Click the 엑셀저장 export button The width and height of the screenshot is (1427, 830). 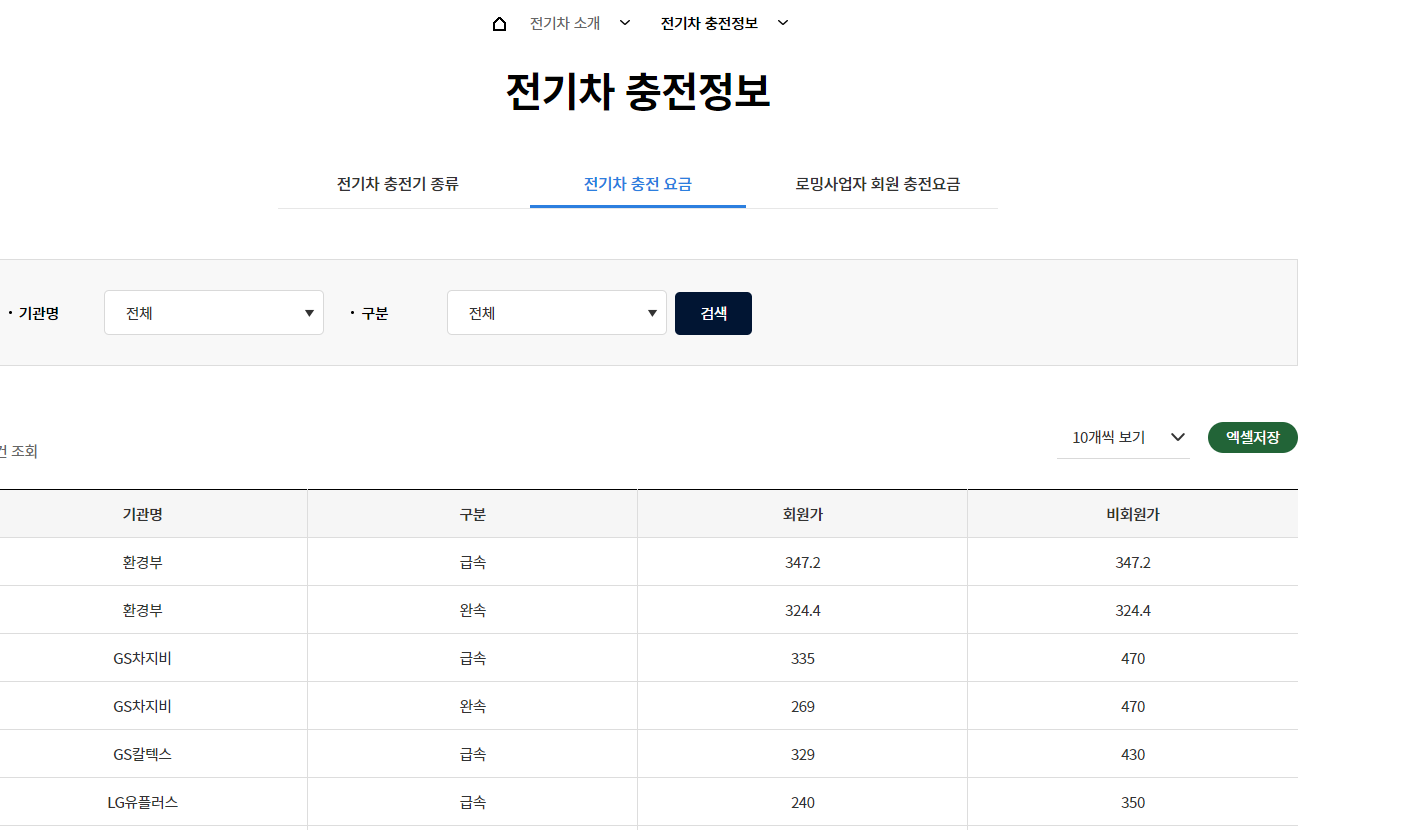(1253, 437)
